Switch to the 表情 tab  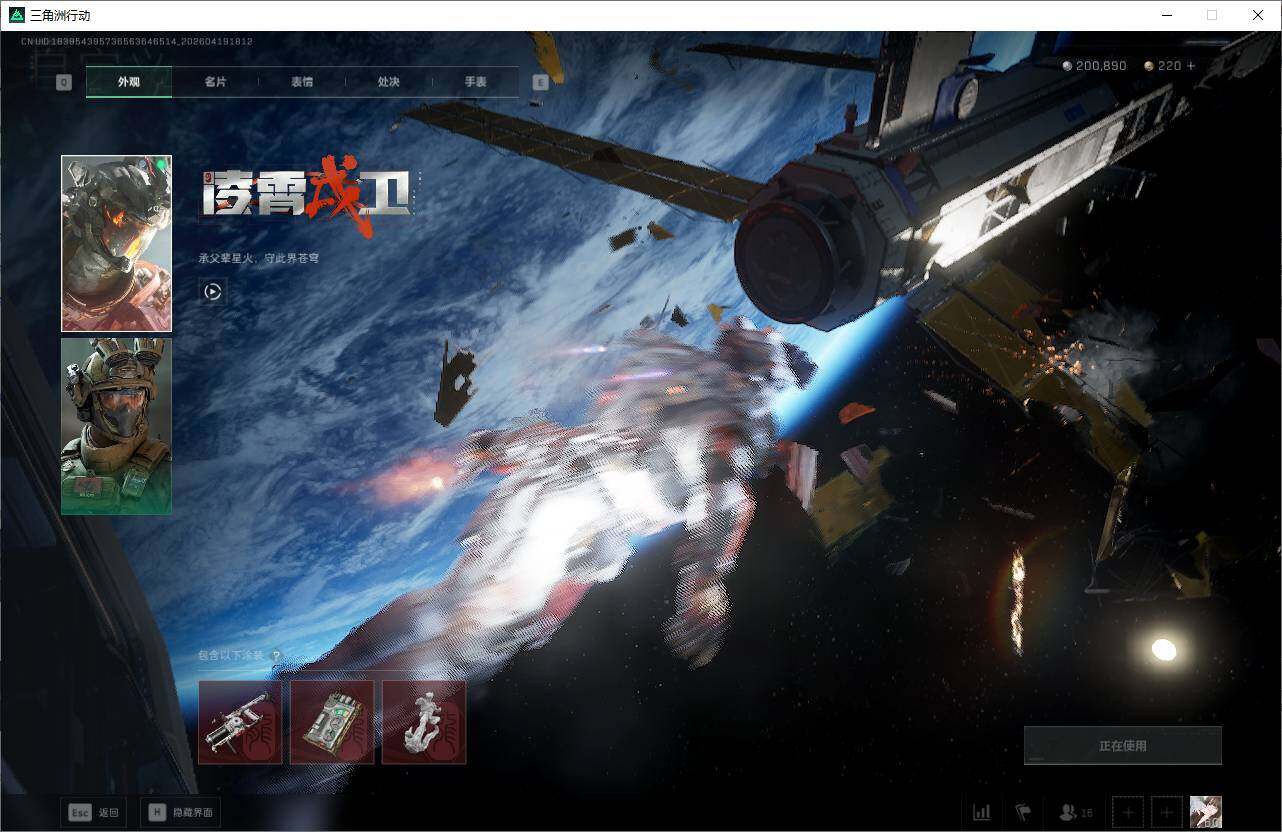301,82
